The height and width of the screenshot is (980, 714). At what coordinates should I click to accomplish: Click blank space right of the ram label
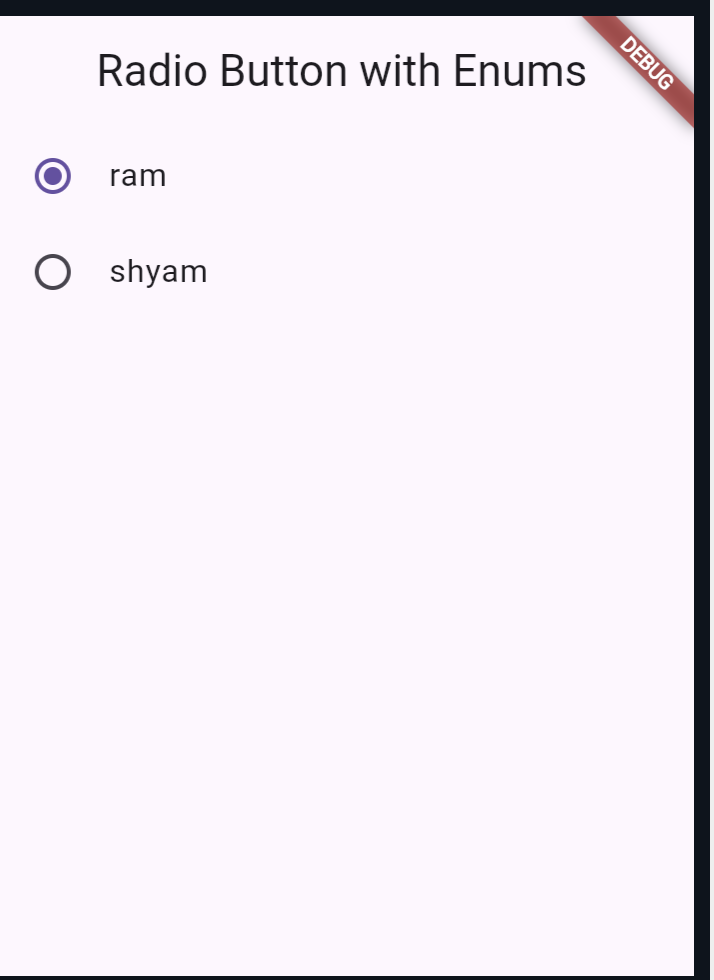[x=425, y=176]
